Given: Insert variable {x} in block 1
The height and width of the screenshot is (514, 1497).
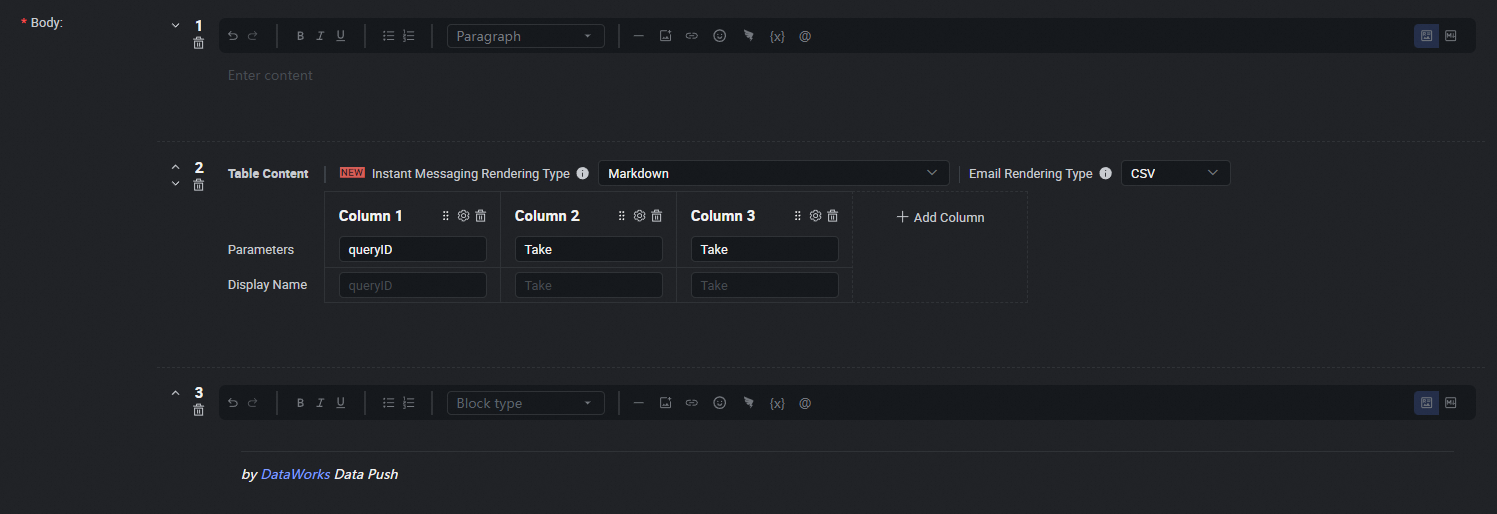Looking at the screenshot, I should (x=777, y=36).
